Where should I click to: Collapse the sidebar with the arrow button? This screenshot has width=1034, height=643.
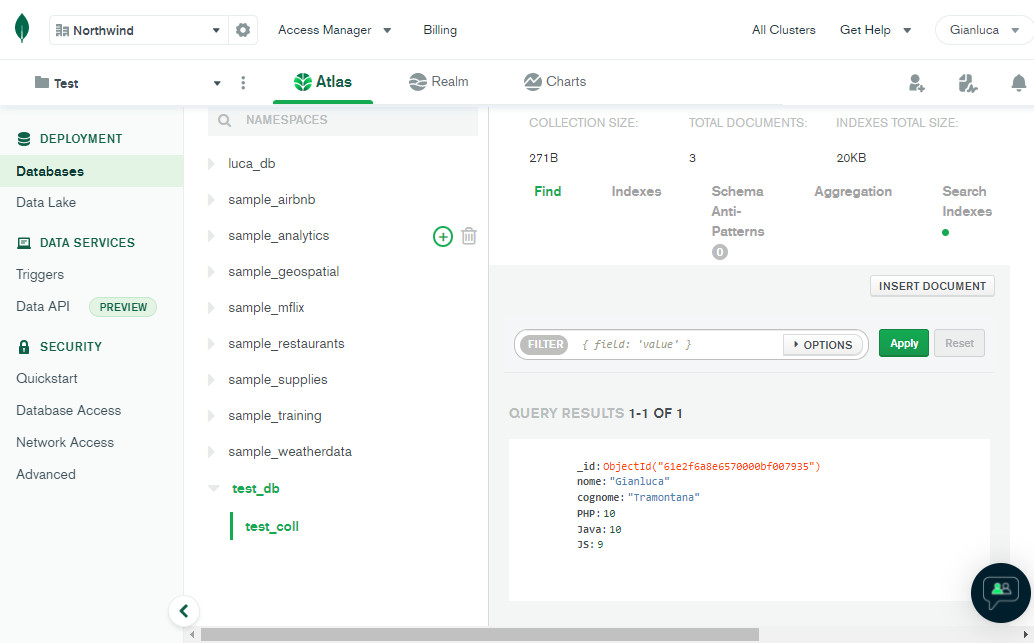tap(184, 611)
